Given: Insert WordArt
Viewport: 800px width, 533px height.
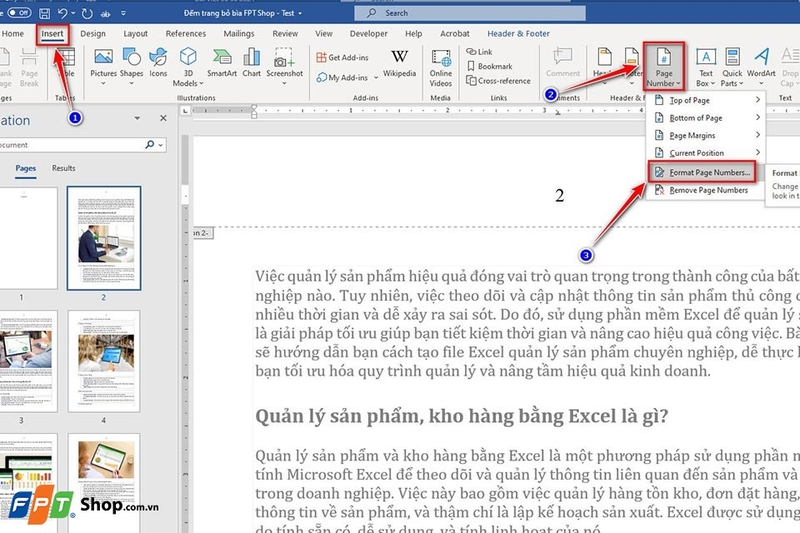Looking at the screenshot, I should [761, 66].
